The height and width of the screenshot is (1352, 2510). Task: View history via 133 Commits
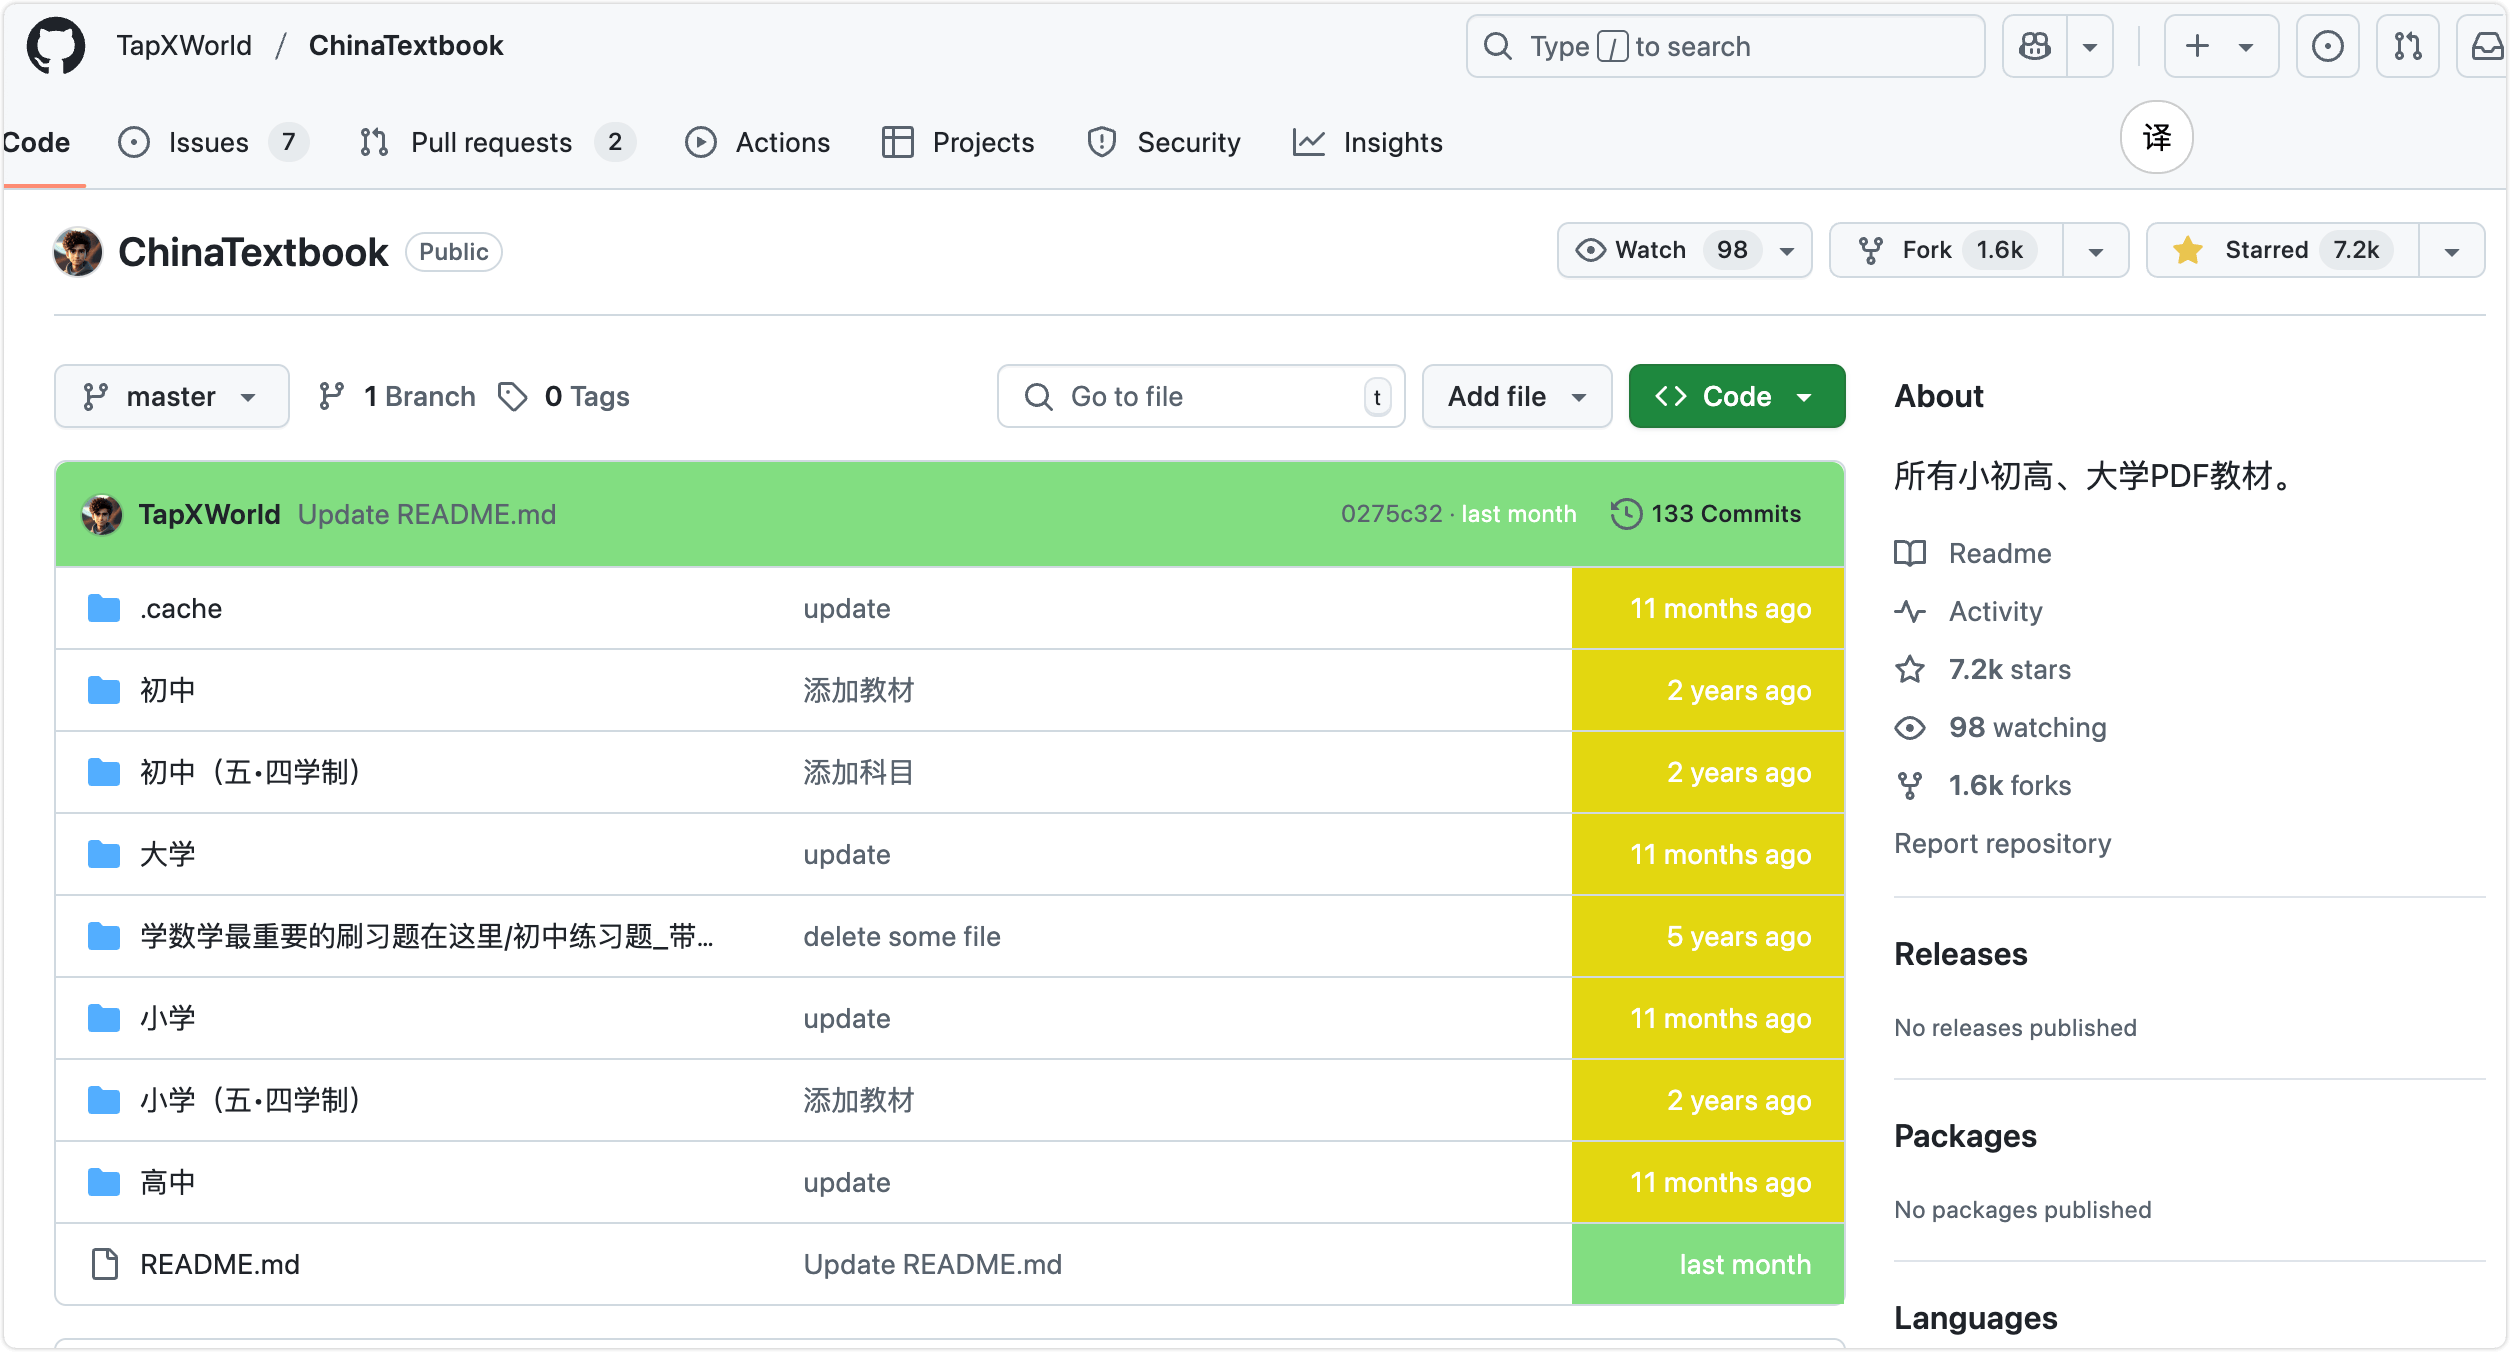1706,514
